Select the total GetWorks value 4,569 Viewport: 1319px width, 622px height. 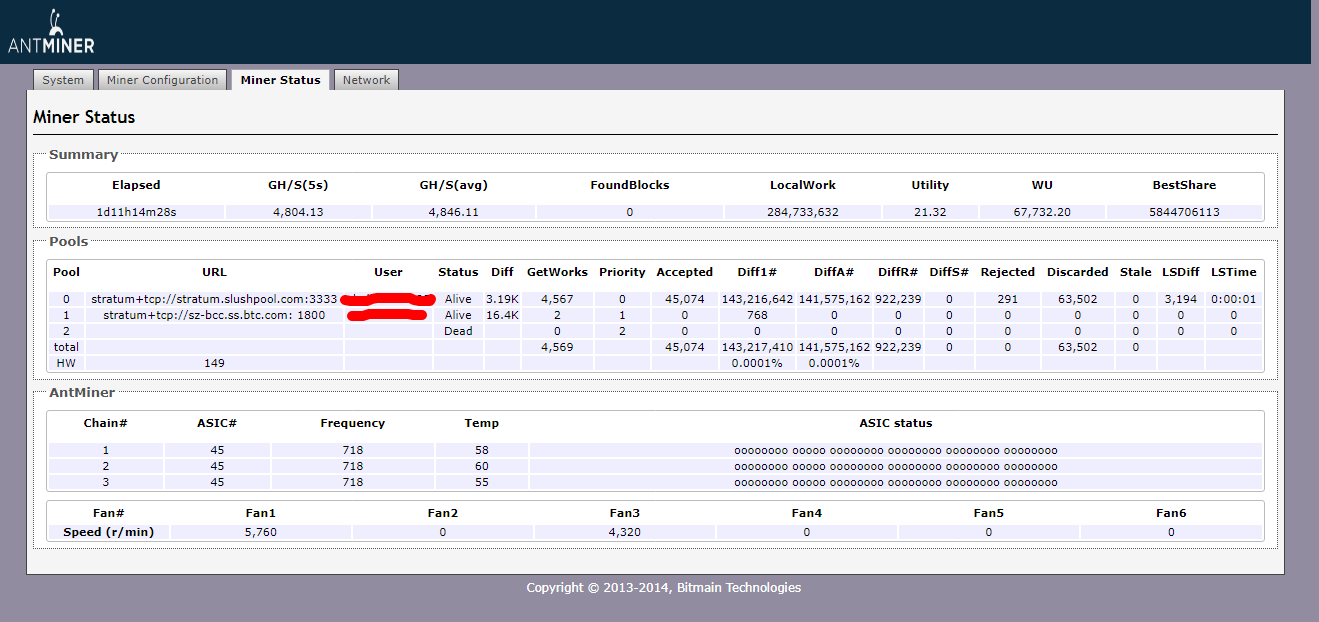[557, 347]
